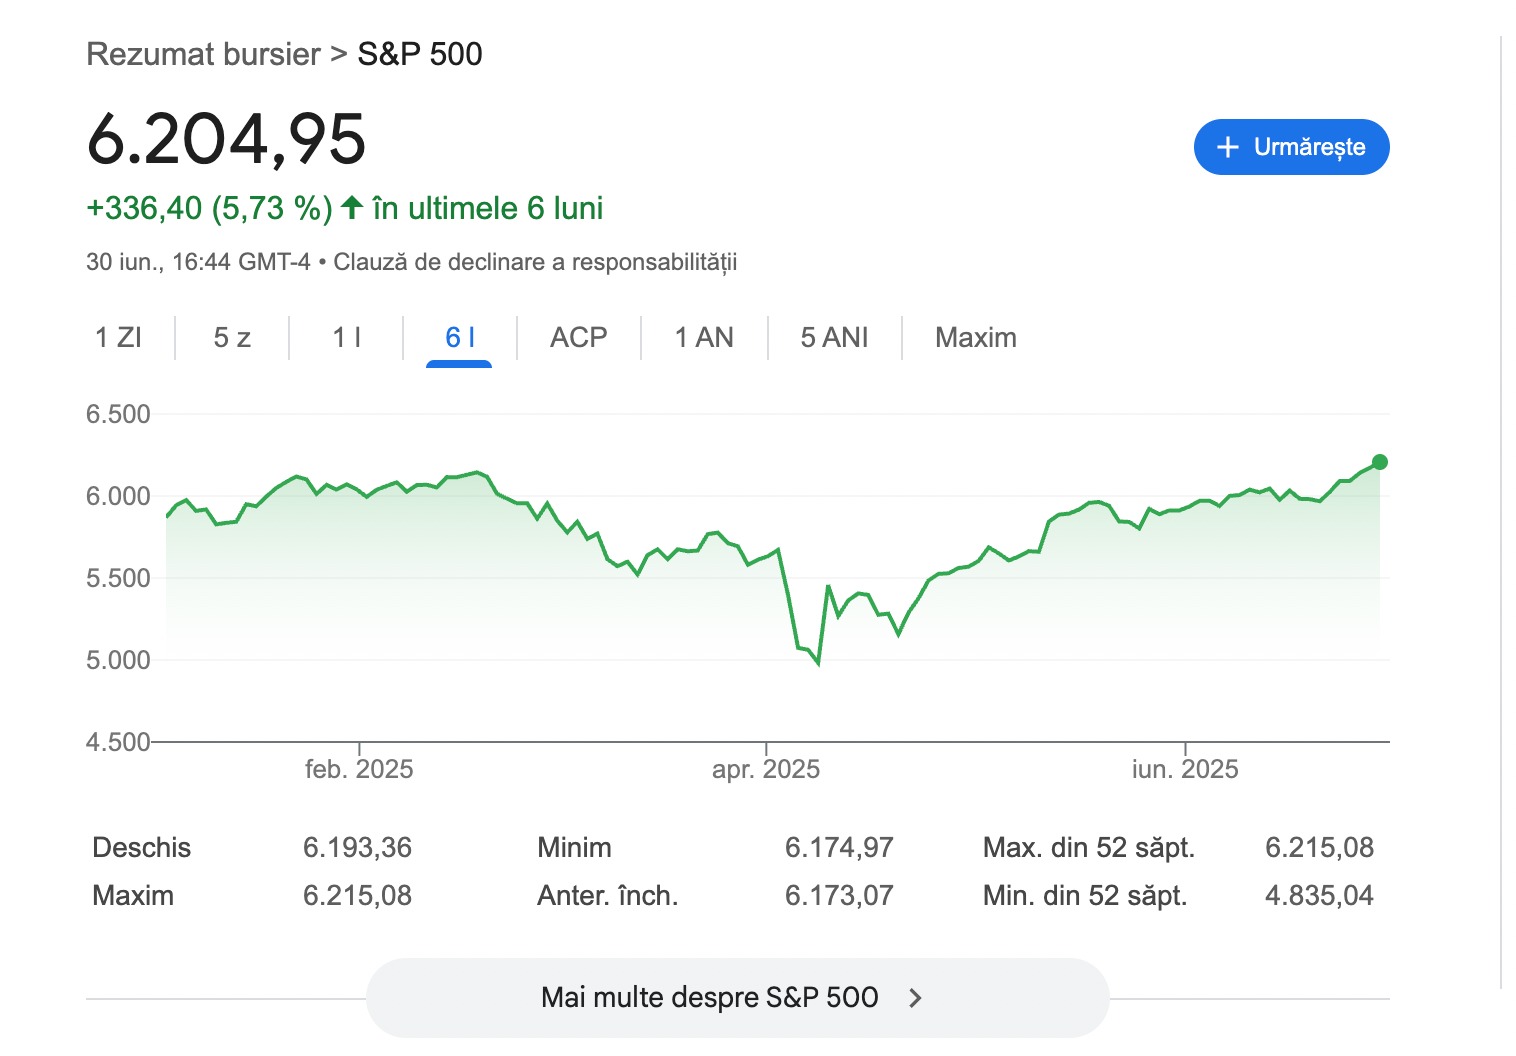The image size is (1516, 1056).
Task: Click the green up arrow icon
Action: tap(351, 208)
